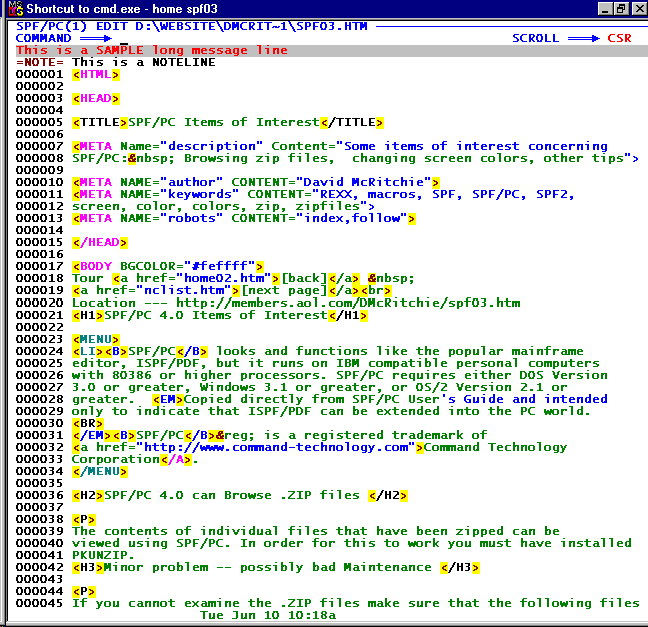This screenshot has height=627, width=648.
Task: Click the </HEAD> tag on line 000015
Action: (100, 243)
